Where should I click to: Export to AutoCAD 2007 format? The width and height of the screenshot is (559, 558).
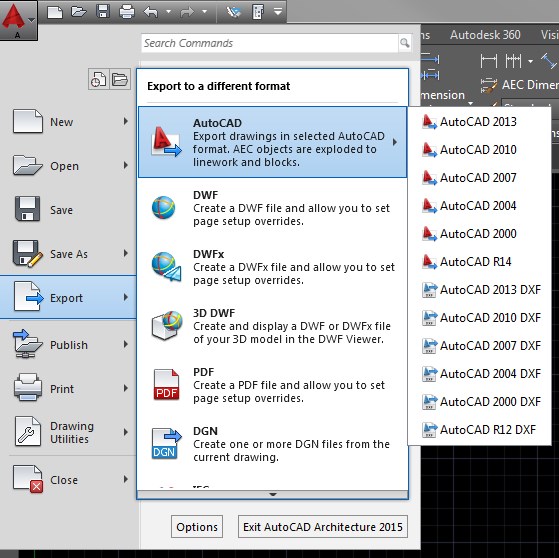point(479,178)
